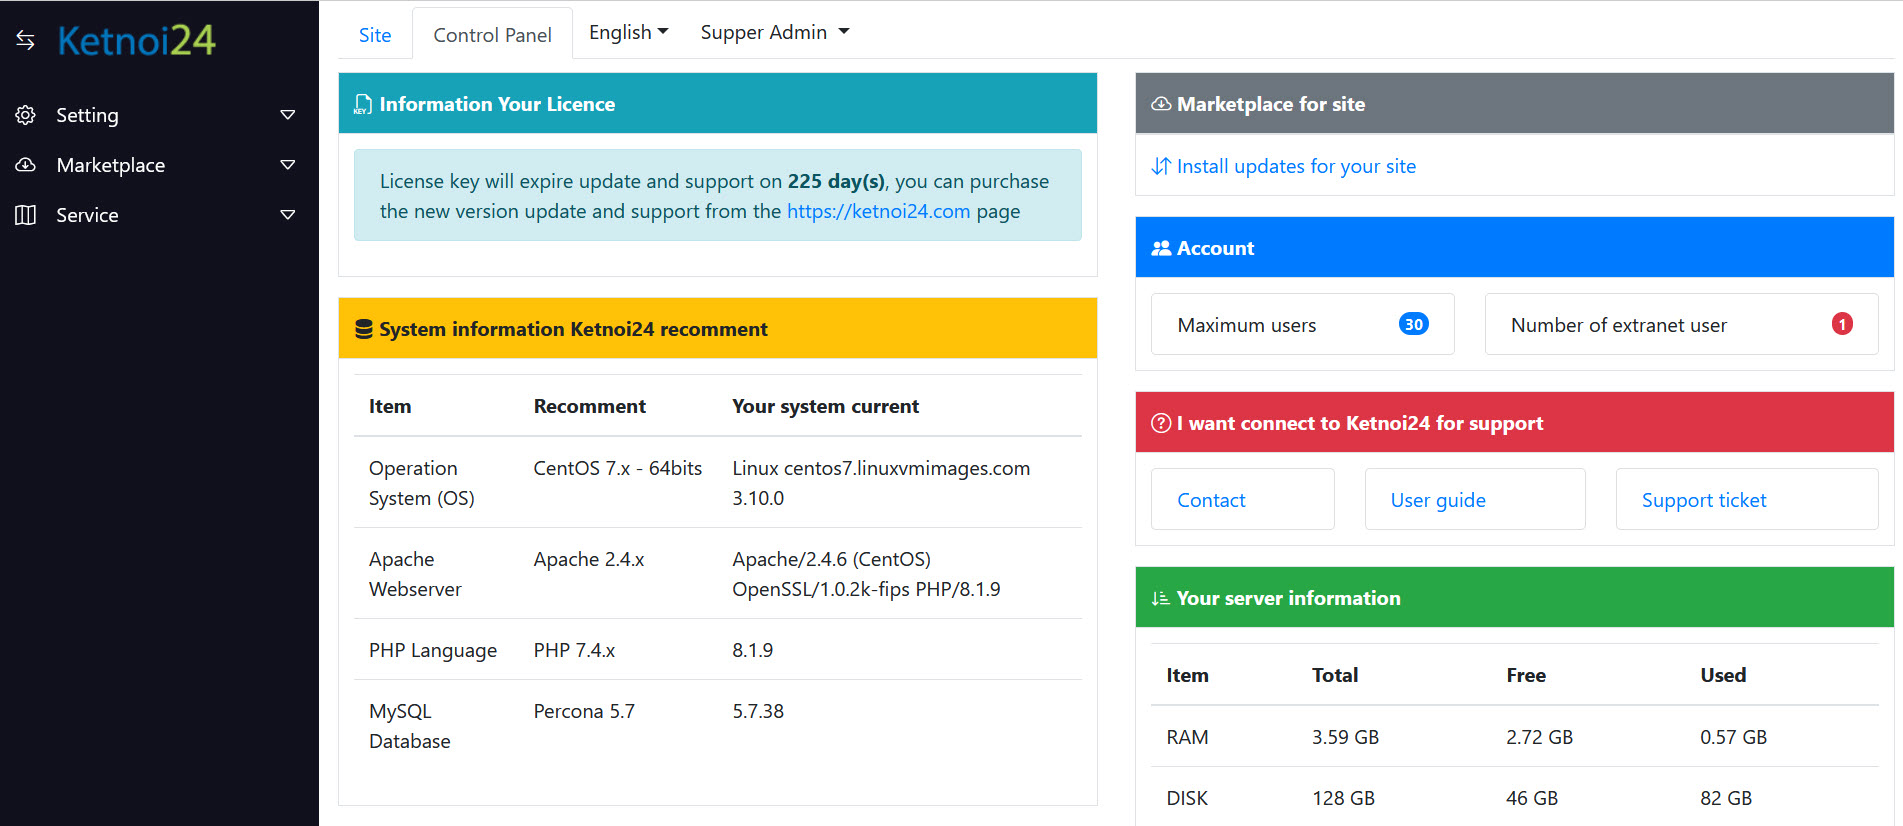Click the 'PHP 7.4.x' cell
The height and width of the screenshot is (826, 1903).
[574, 650]
